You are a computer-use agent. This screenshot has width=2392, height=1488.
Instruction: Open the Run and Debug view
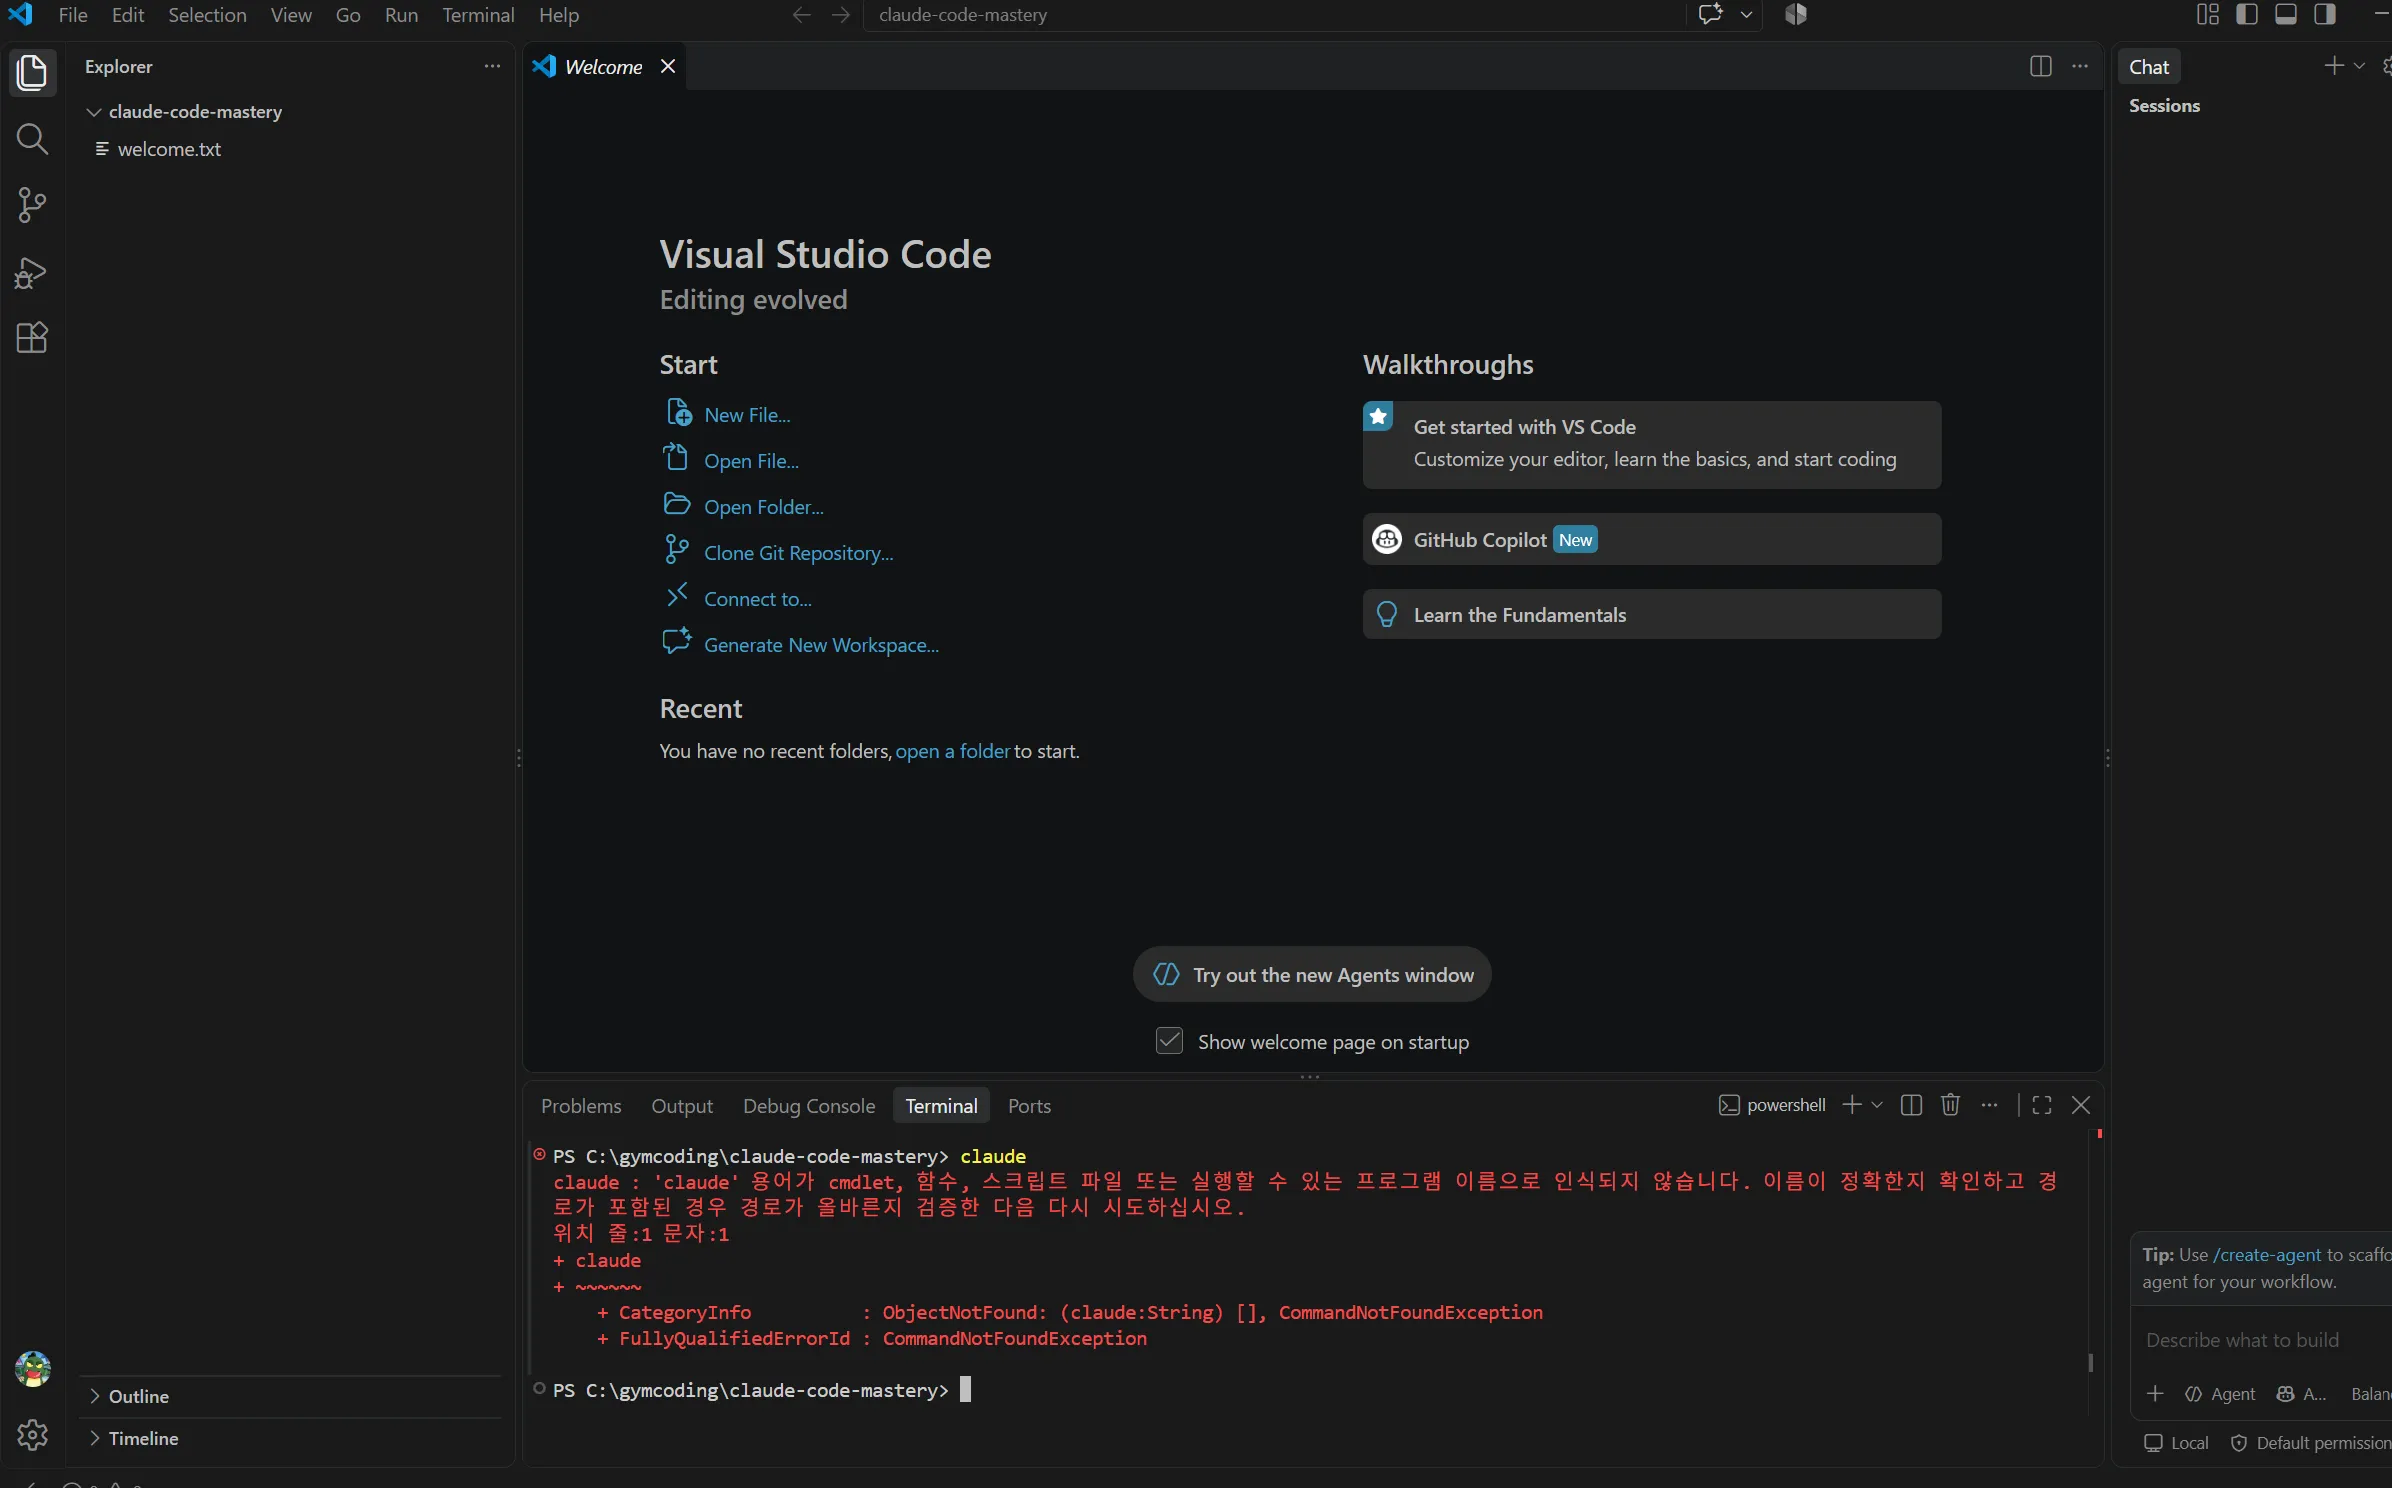click(32, 272)
